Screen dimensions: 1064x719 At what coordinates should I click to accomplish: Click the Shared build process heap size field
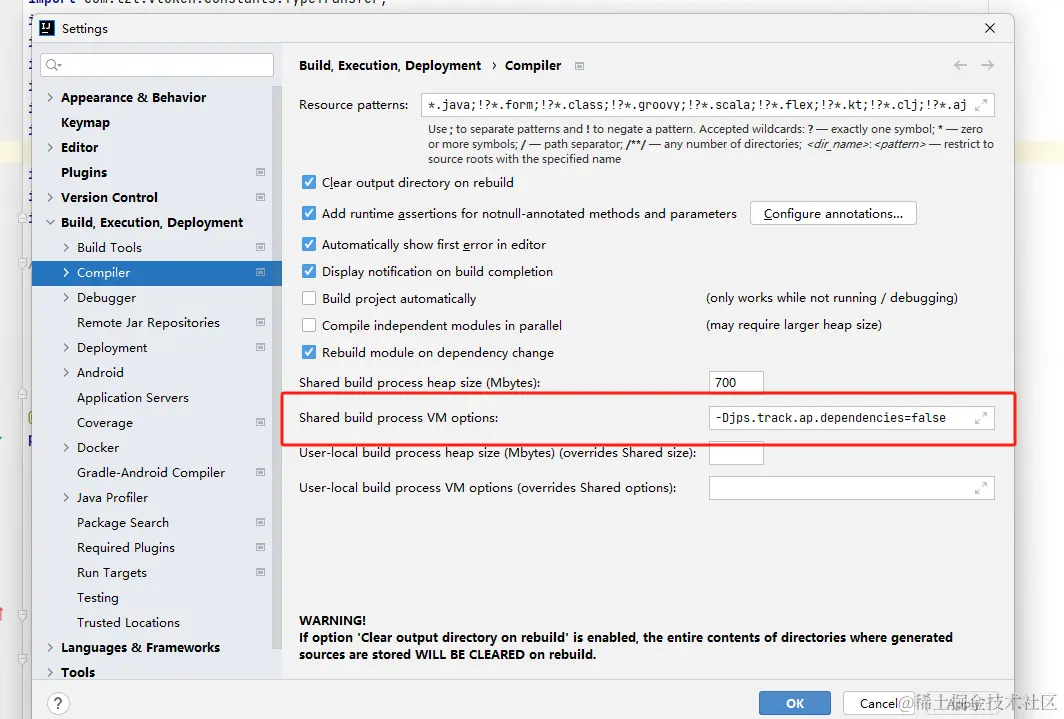click(x=736, y=383)
